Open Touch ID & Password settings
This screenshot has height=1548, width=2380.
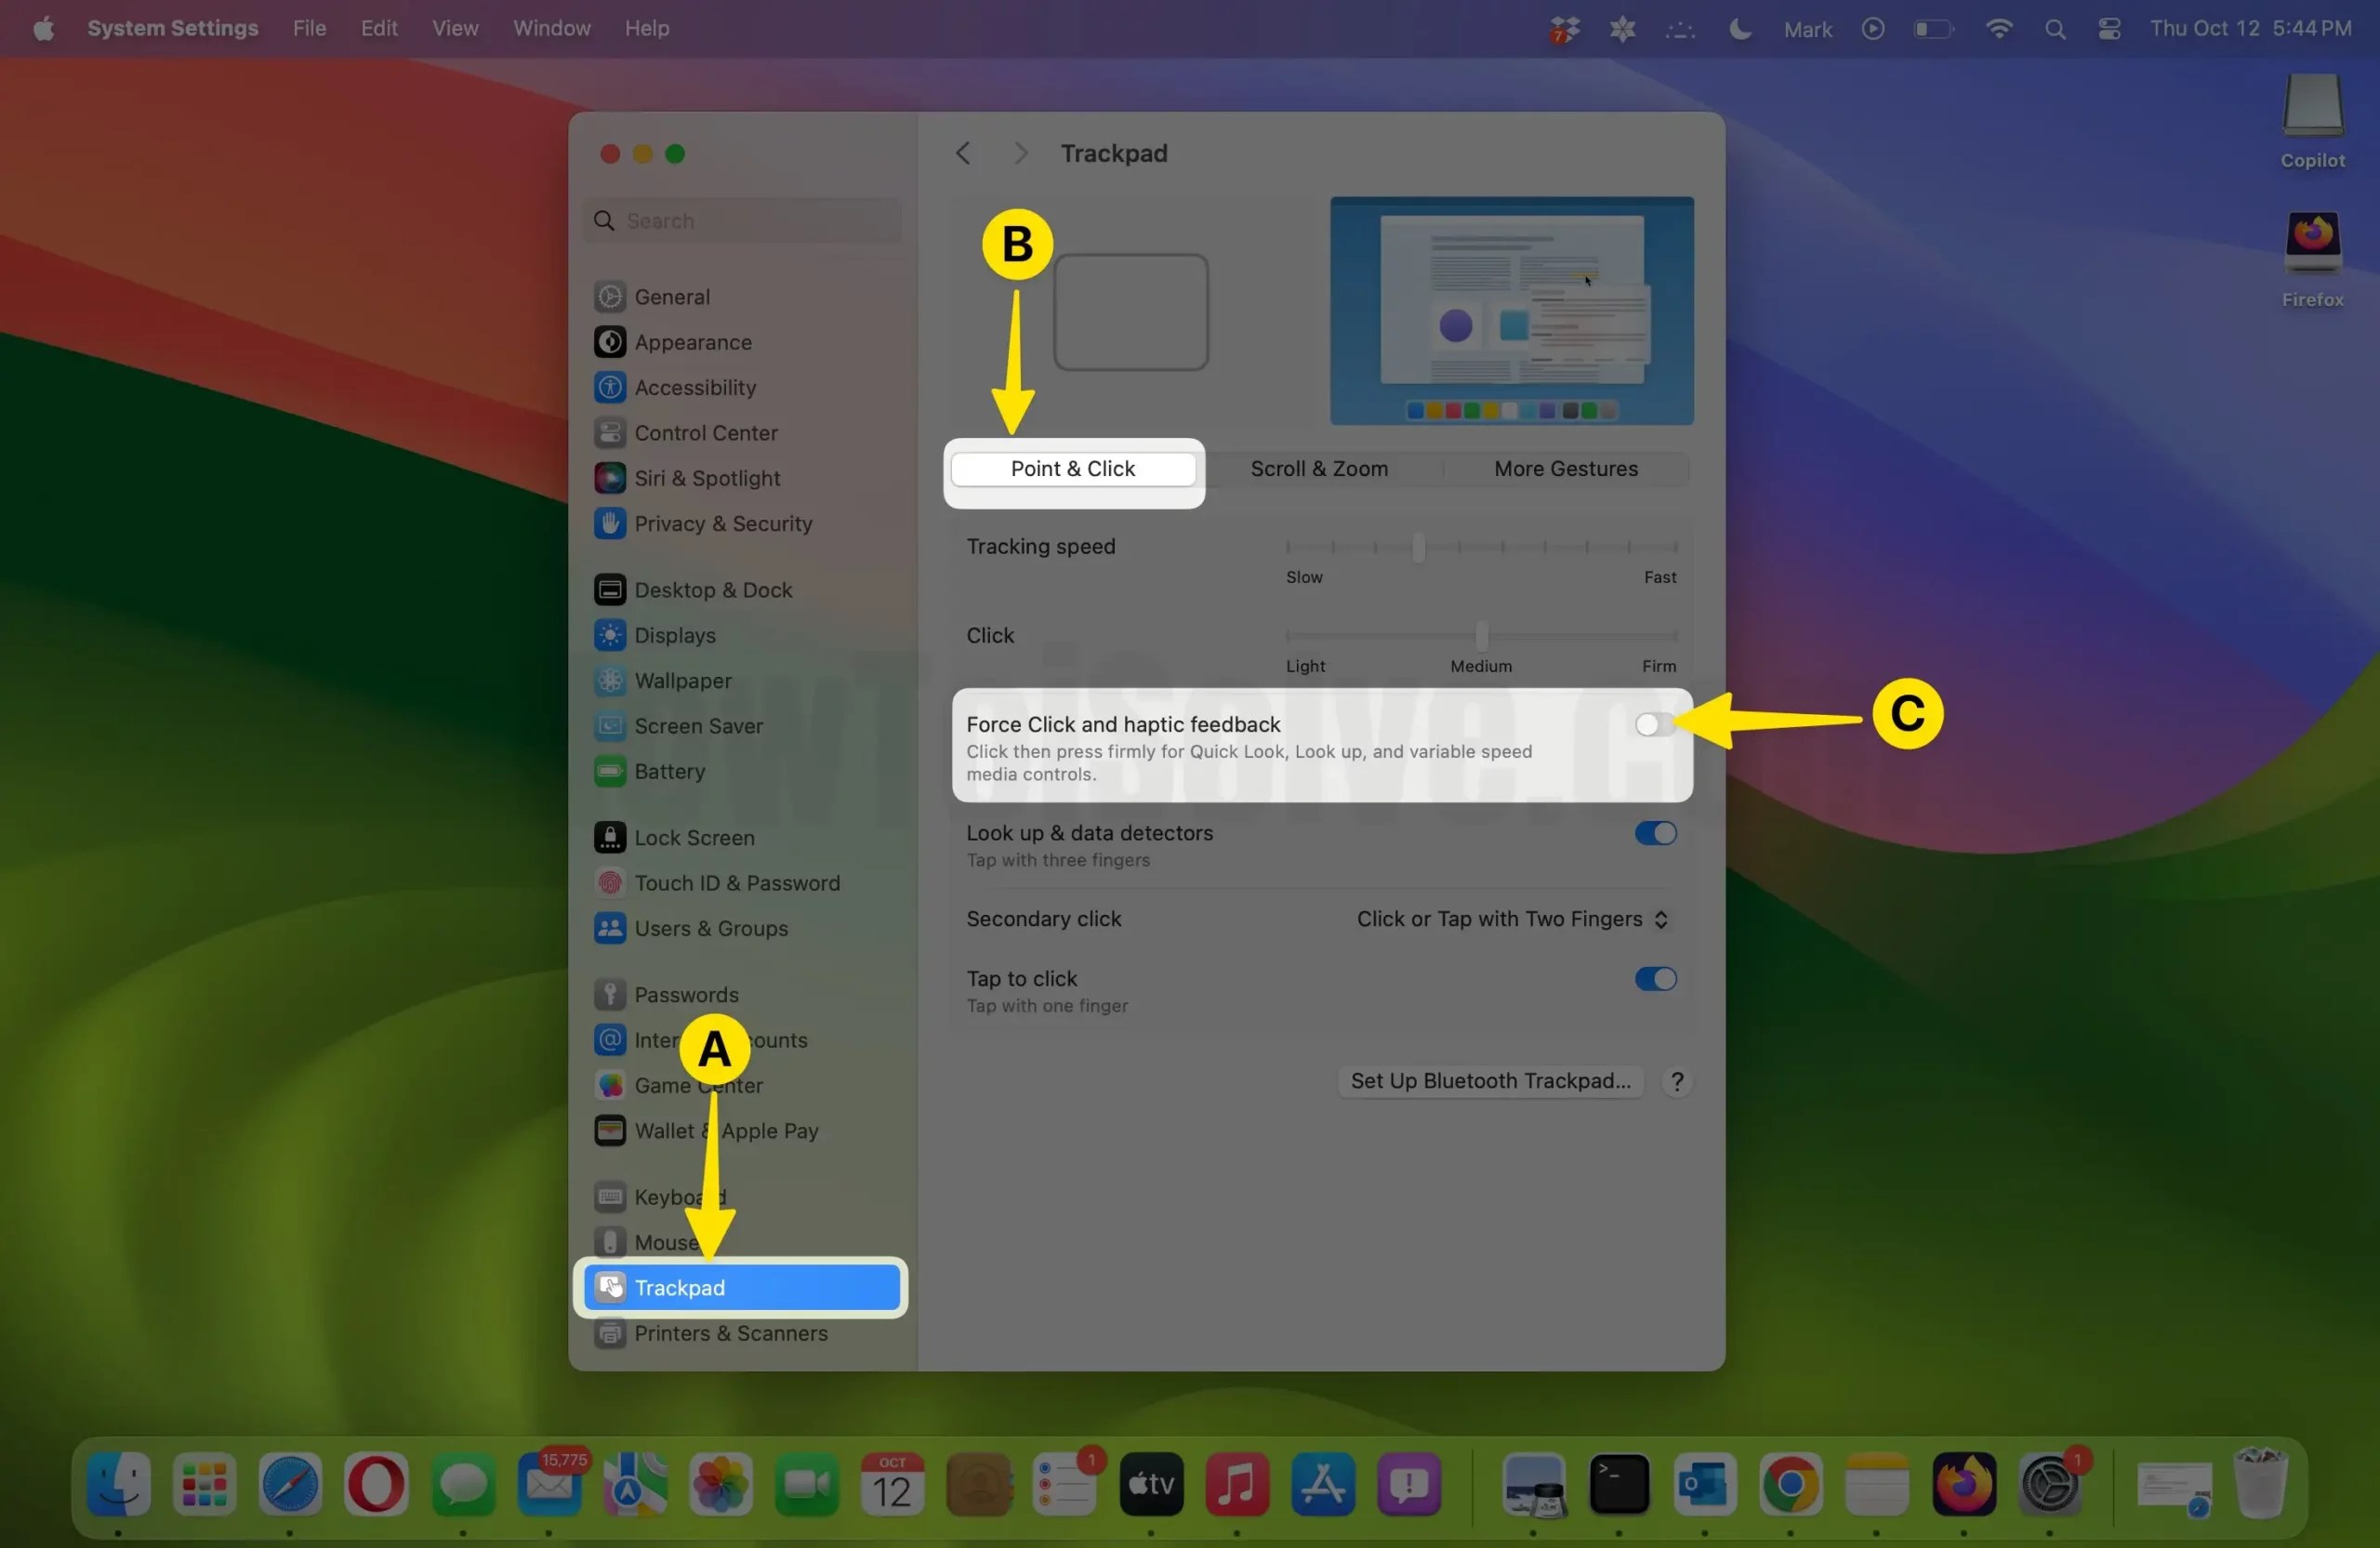738,883
